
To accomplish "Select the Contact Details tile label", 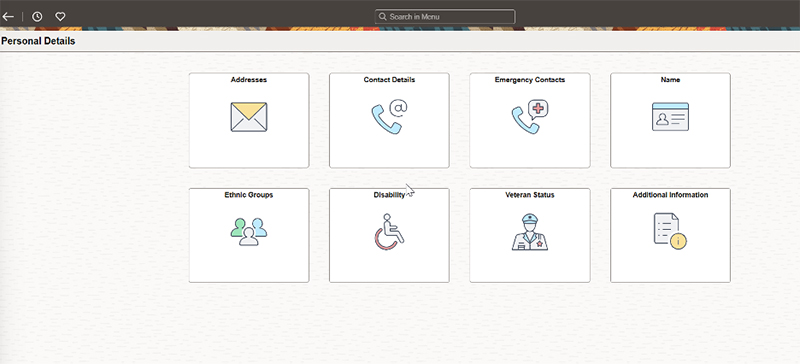I will pos(389,80).
